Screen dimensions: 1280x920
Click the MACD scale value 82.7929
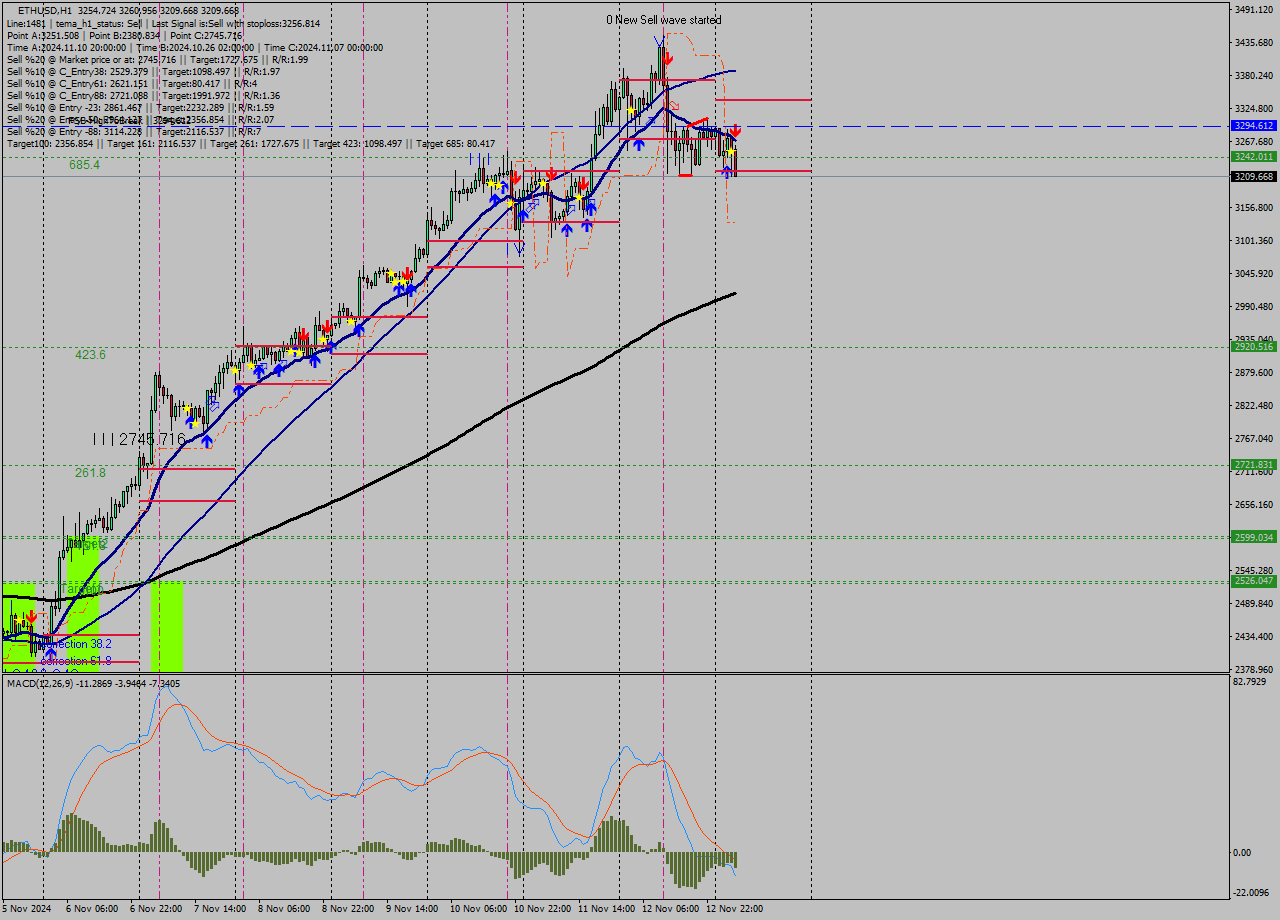click(1251, 681)
